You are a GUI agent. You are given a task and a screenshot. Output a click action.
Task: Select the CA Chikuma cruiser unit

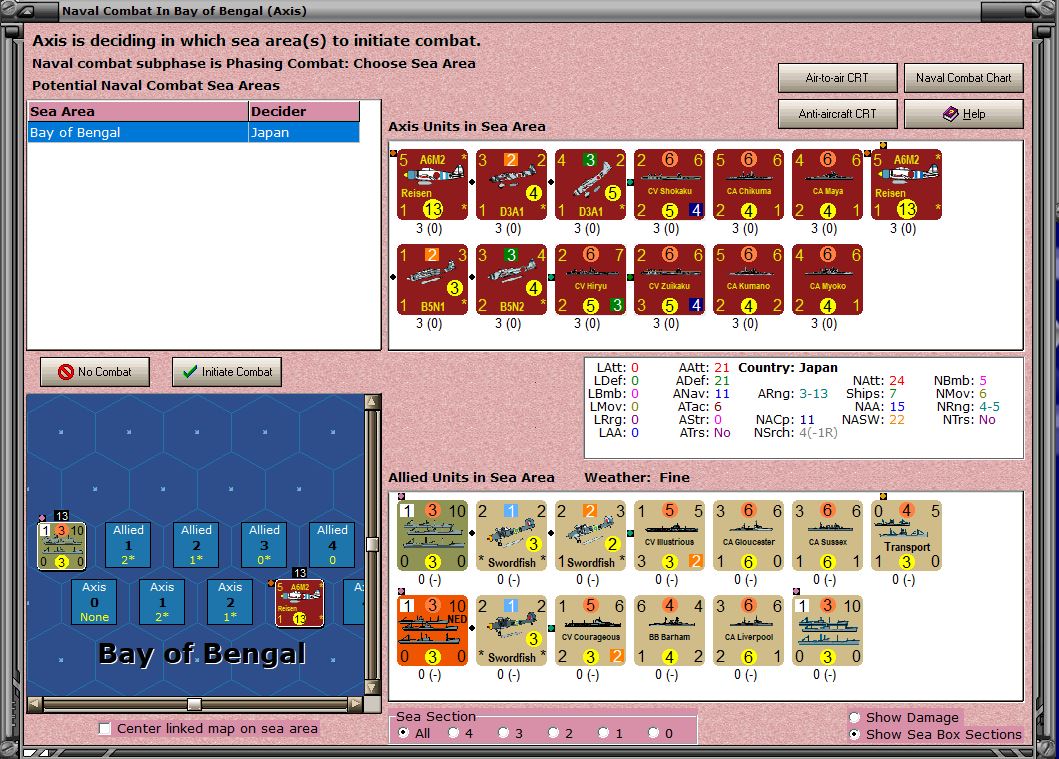click(x=748, y=184)
